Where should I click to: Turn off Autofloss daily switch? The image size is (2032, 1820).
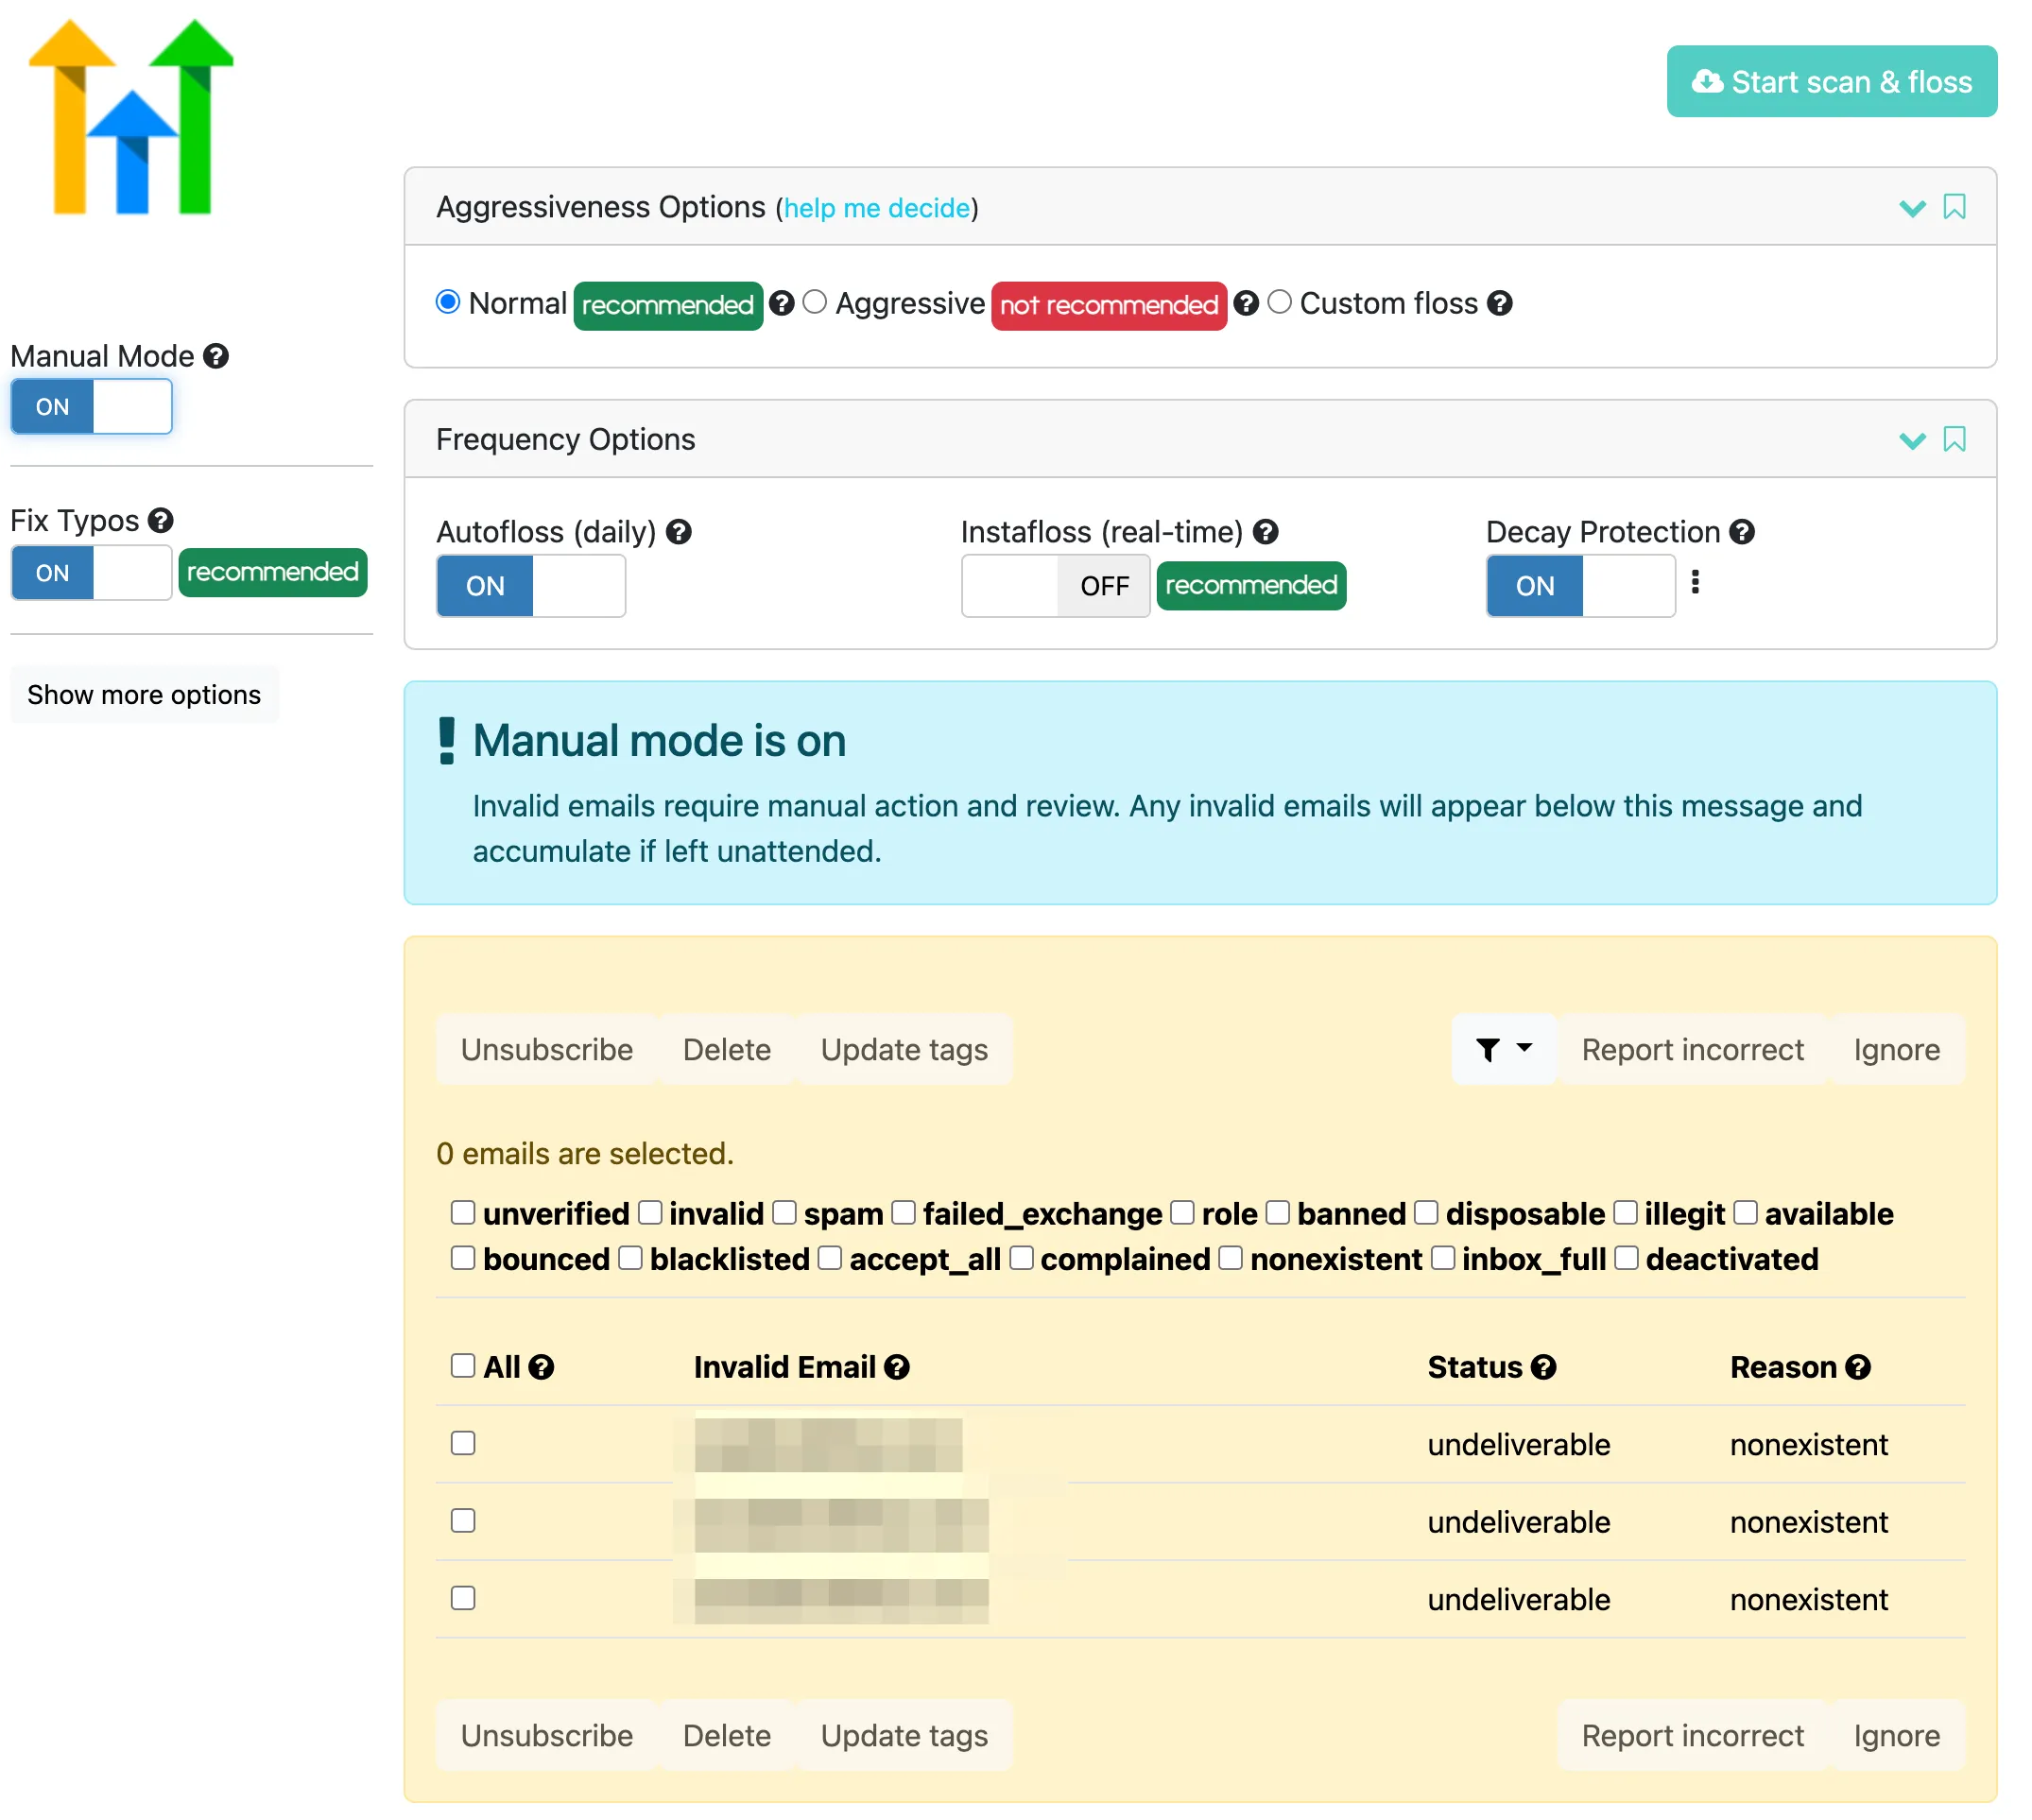(x=532, y=586)
